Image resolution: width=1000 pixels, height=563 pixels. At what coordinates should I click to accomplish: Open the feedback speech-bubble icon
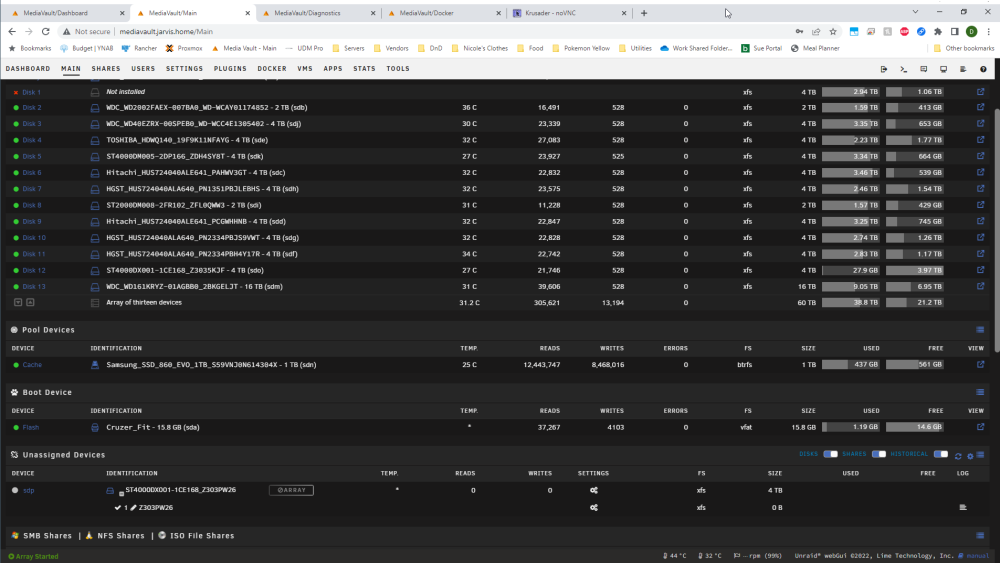point(923,69)
